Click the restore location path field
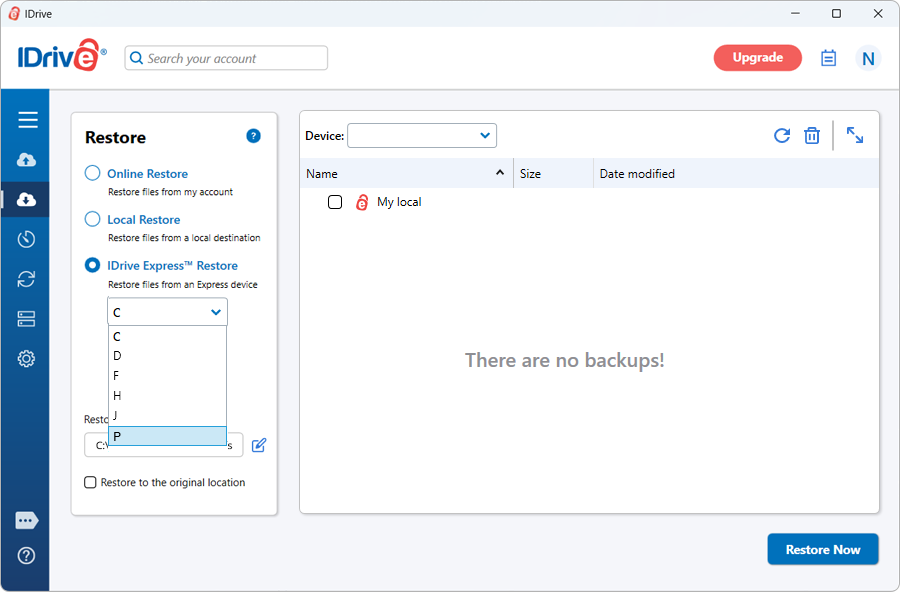The width and height of the screenshot is (900, 592). click(x=164, y=445)
